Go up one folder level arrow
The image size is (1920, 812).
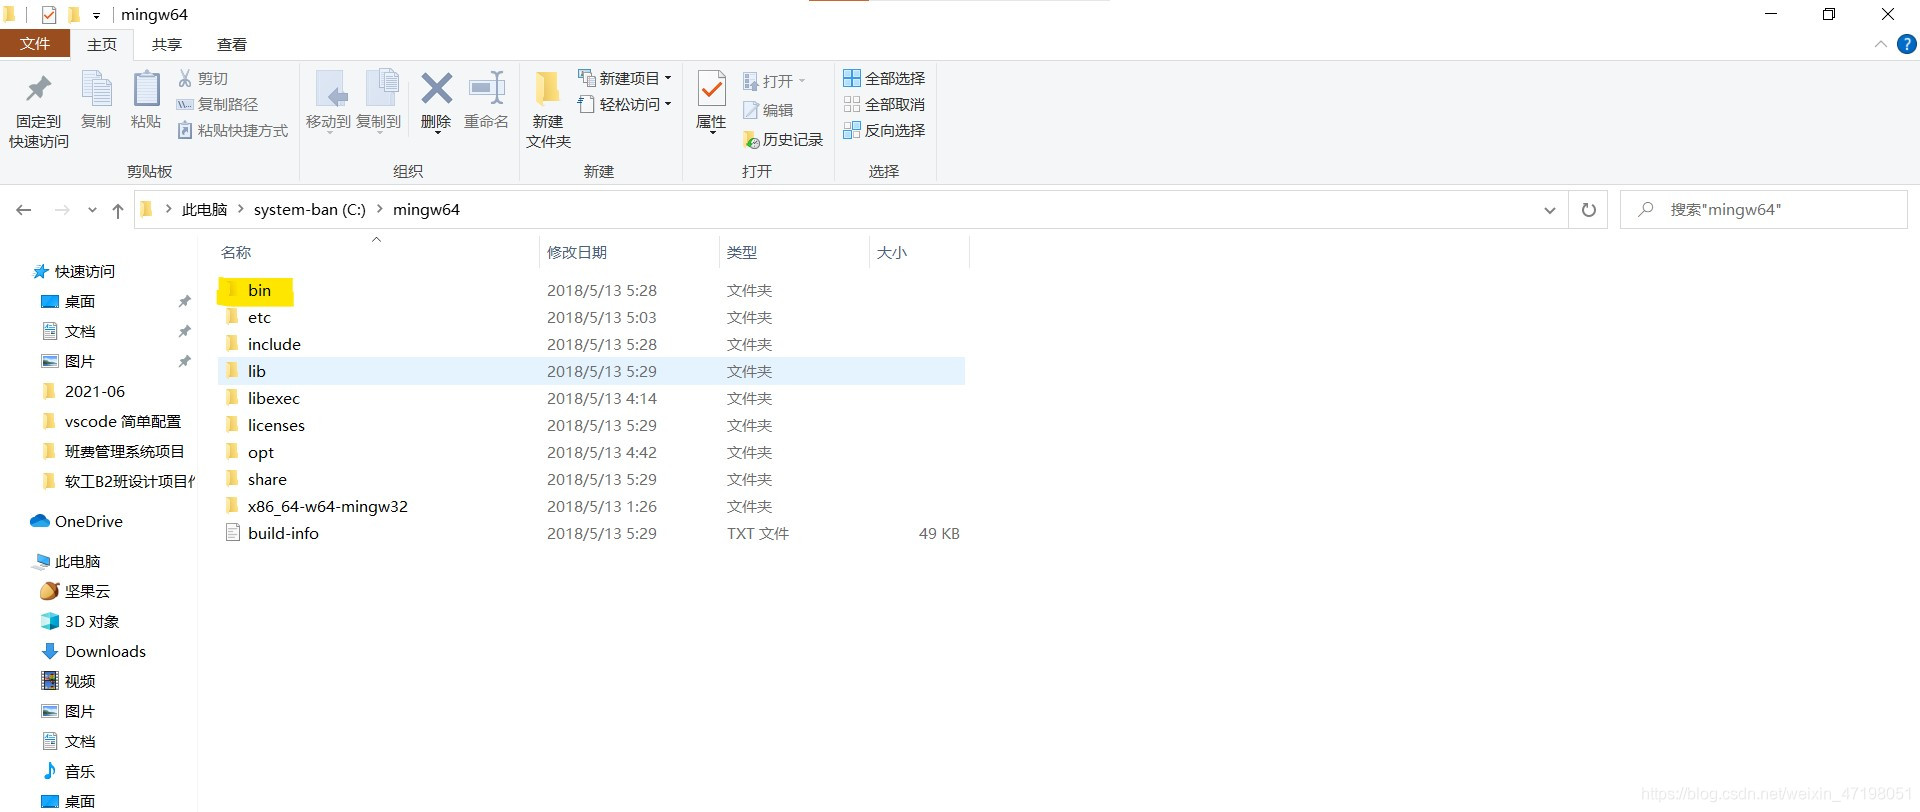pos(118,210)
